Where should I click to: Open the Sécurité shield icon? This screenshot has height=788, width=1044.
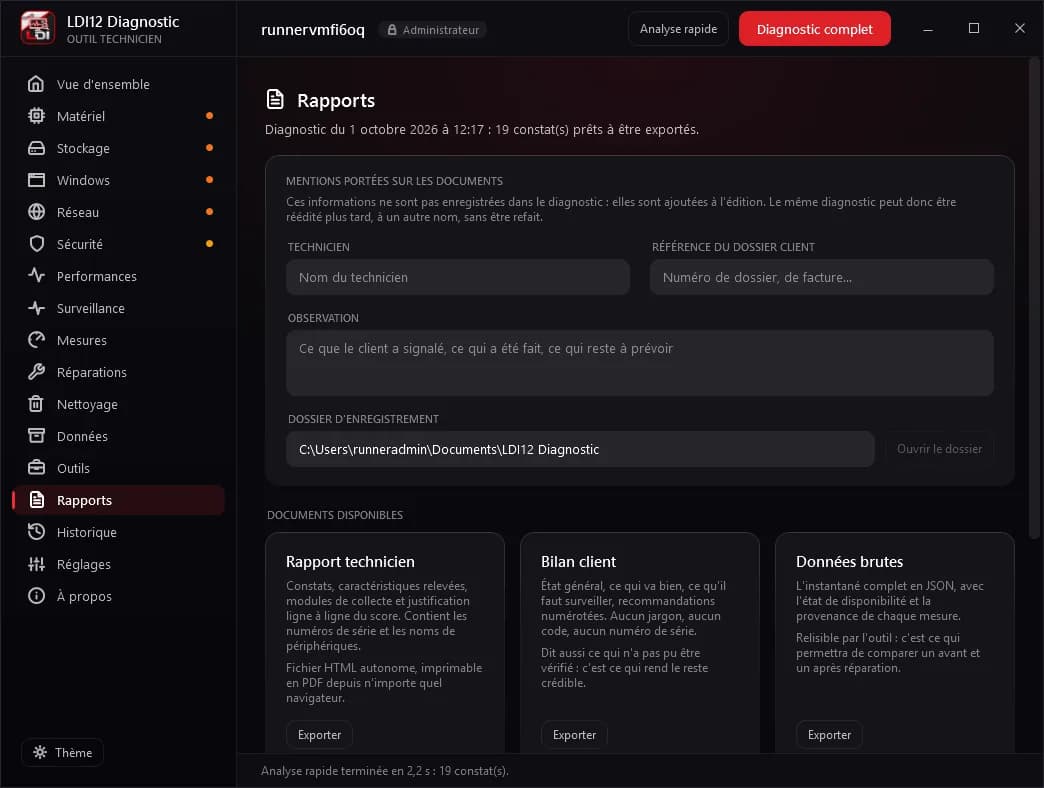[x=36, y=244]
